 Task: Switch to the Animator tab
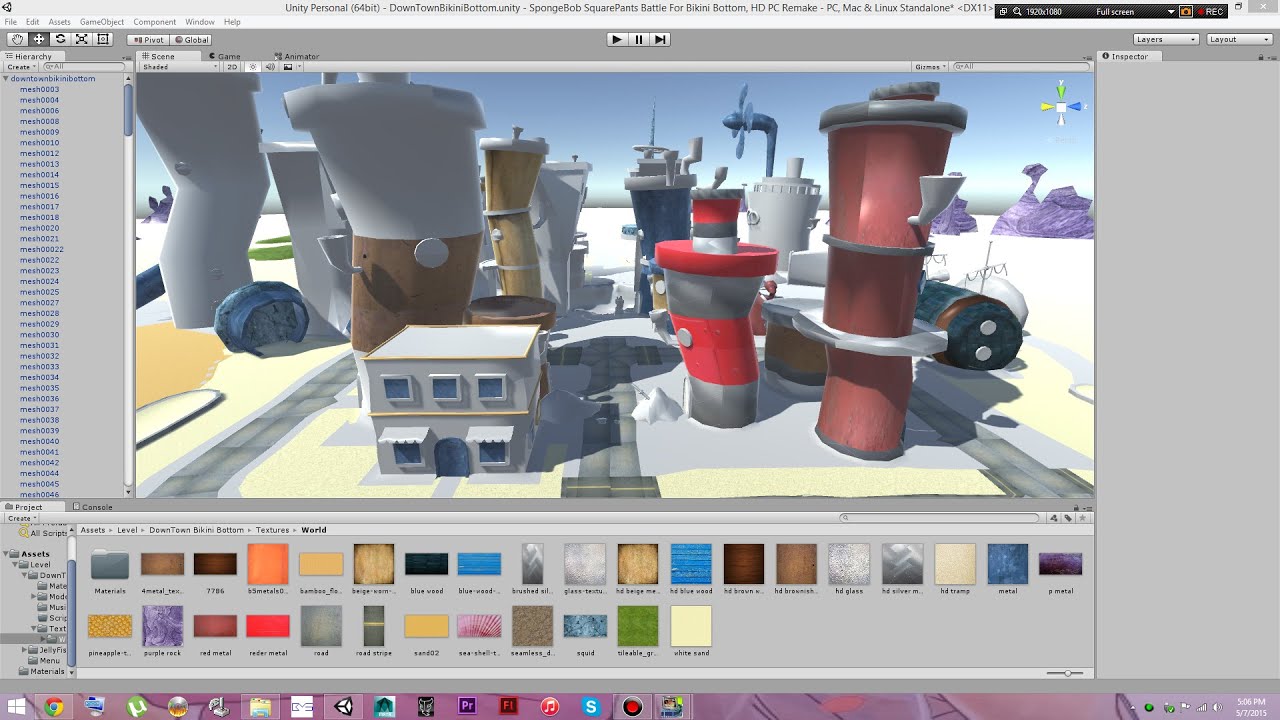click(296, 56)
